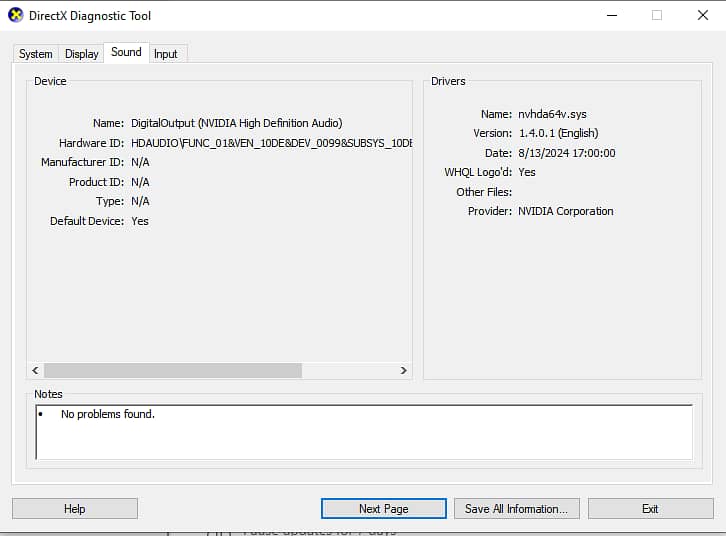Image resolution: width=726 pixels, height=536 pixels.
Task: Click the Device panel left scroll arrow
Action: pyautogui.click(x=35, y=370)
